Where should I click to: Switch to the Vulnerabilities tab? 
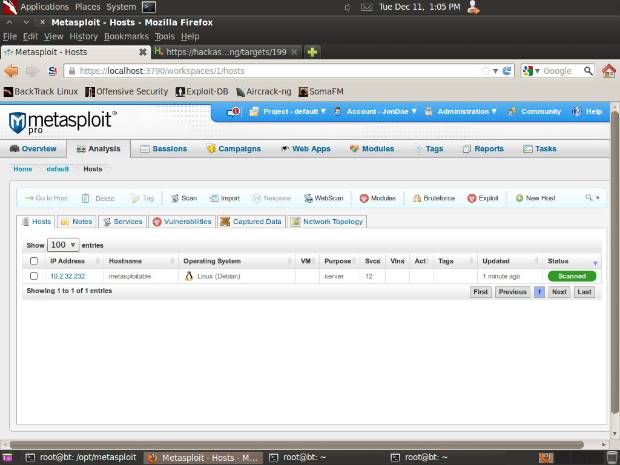pyautogui.click(x=181, y=222)
